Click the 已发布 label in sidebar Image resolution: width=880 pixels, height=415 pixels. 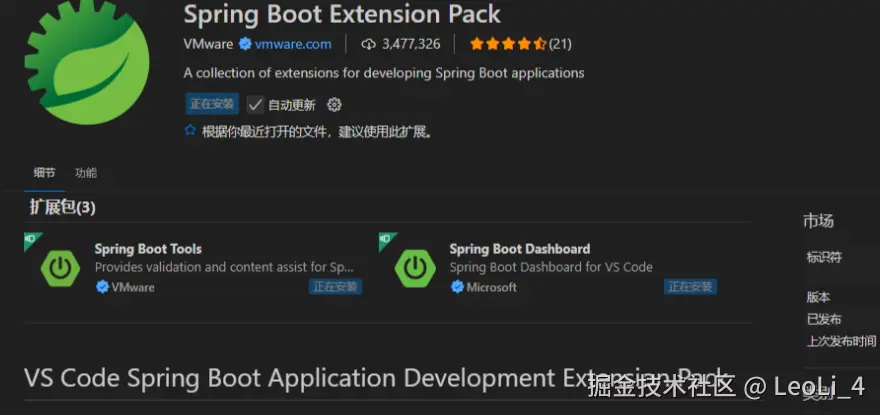pyautogui.click(x=824, y=320)
